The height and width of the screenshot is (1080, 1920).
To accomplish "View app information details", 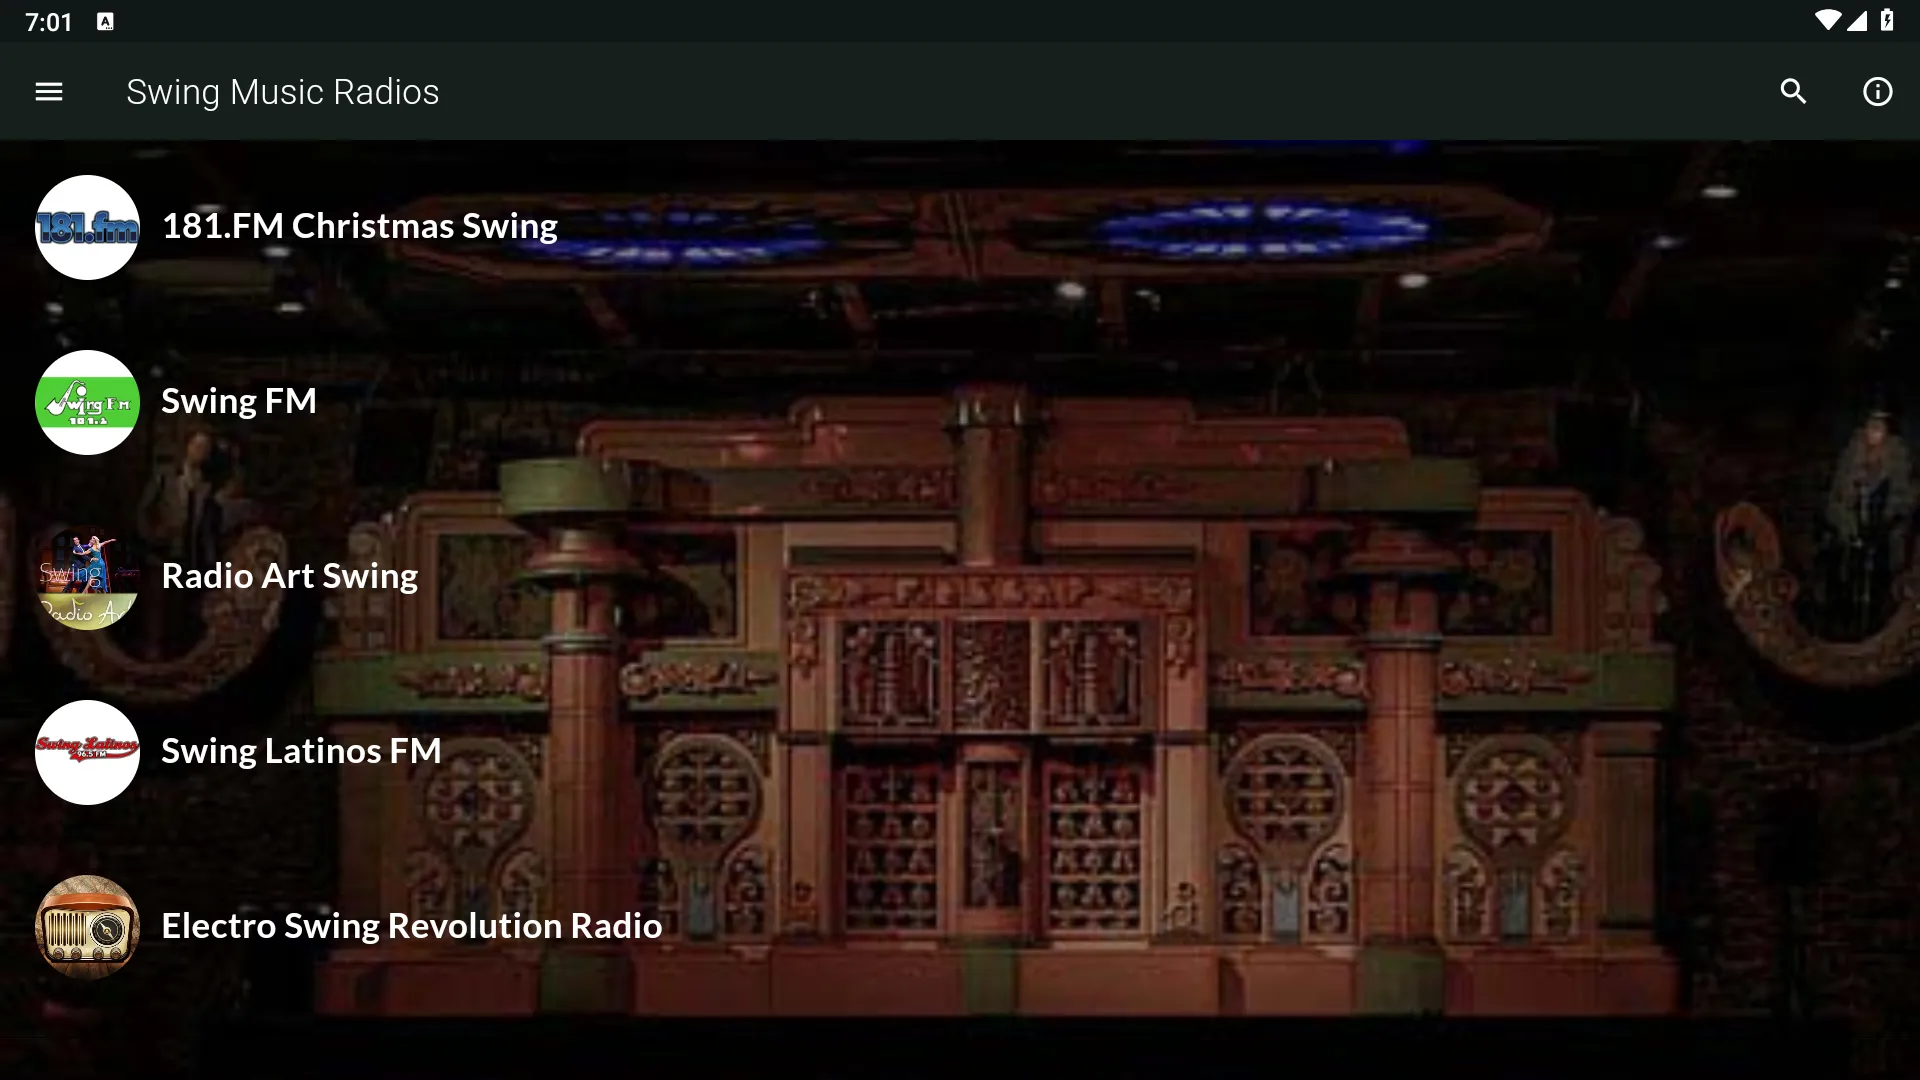I will (x=1876, y=91).
